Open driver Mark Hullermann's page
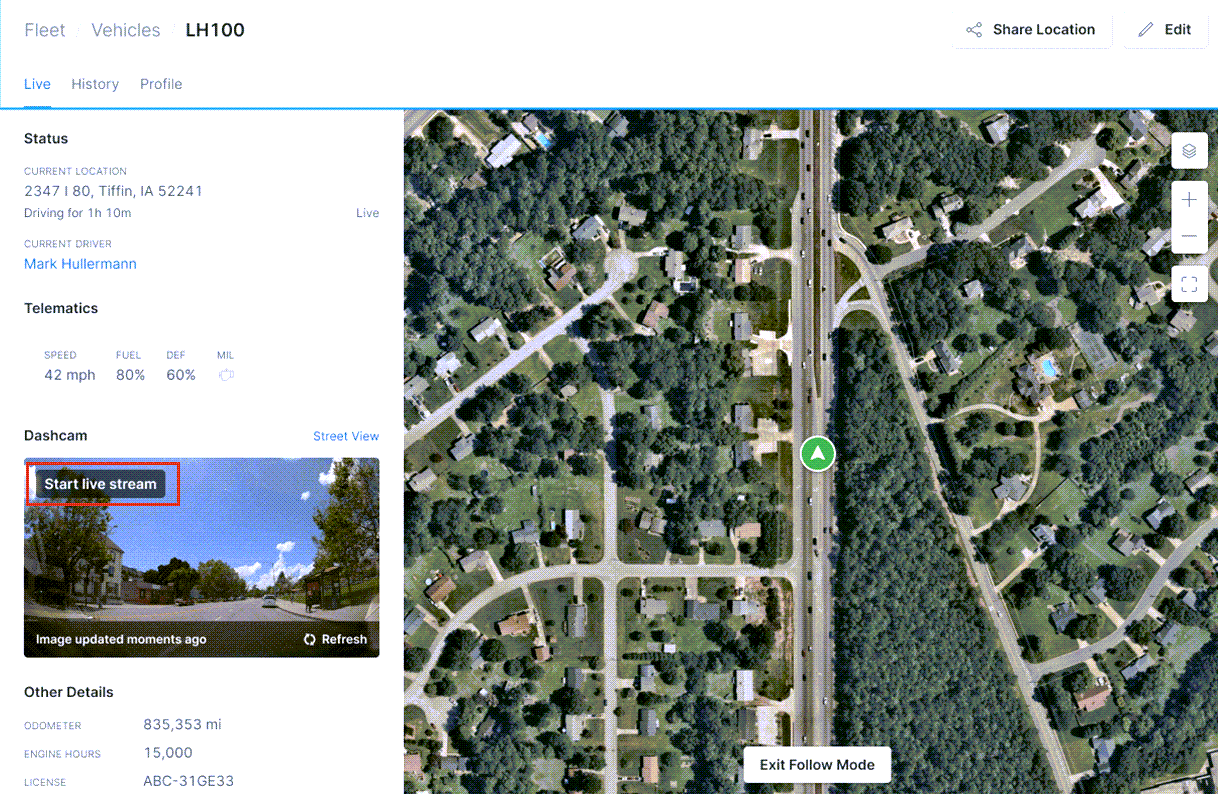Screen dimensions: 1218x794 pos(80,264)
